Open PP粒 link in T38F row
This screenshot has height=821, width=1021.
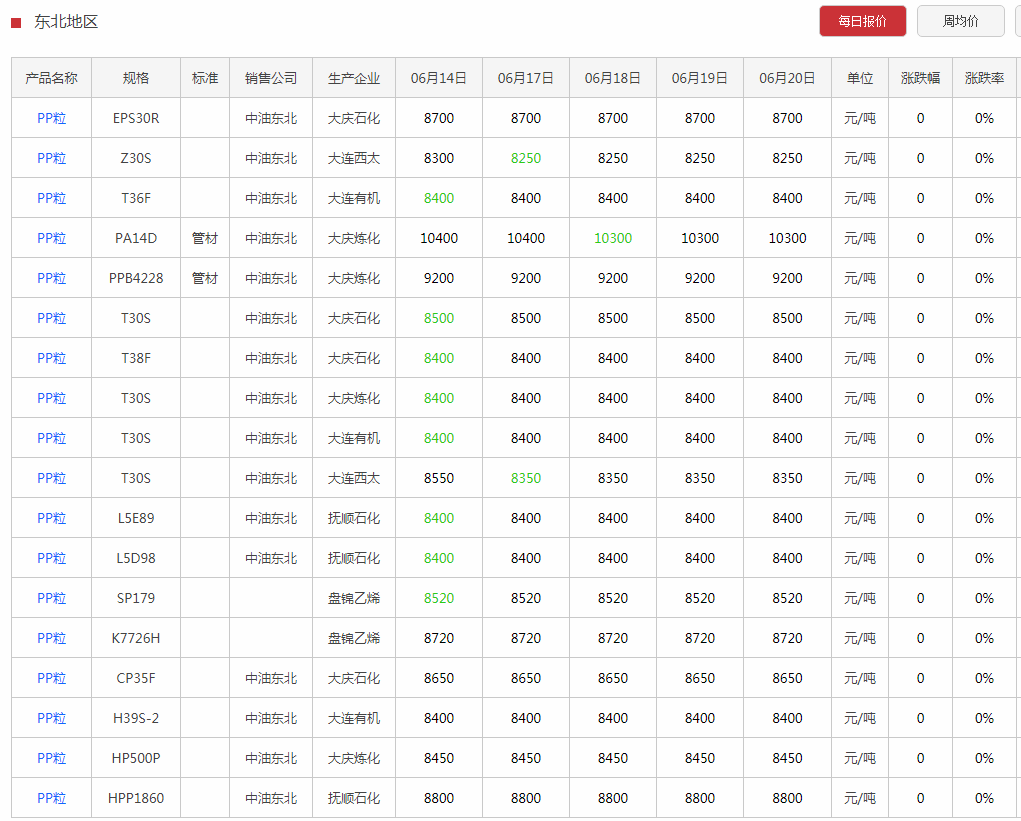(x=51, y=358)
